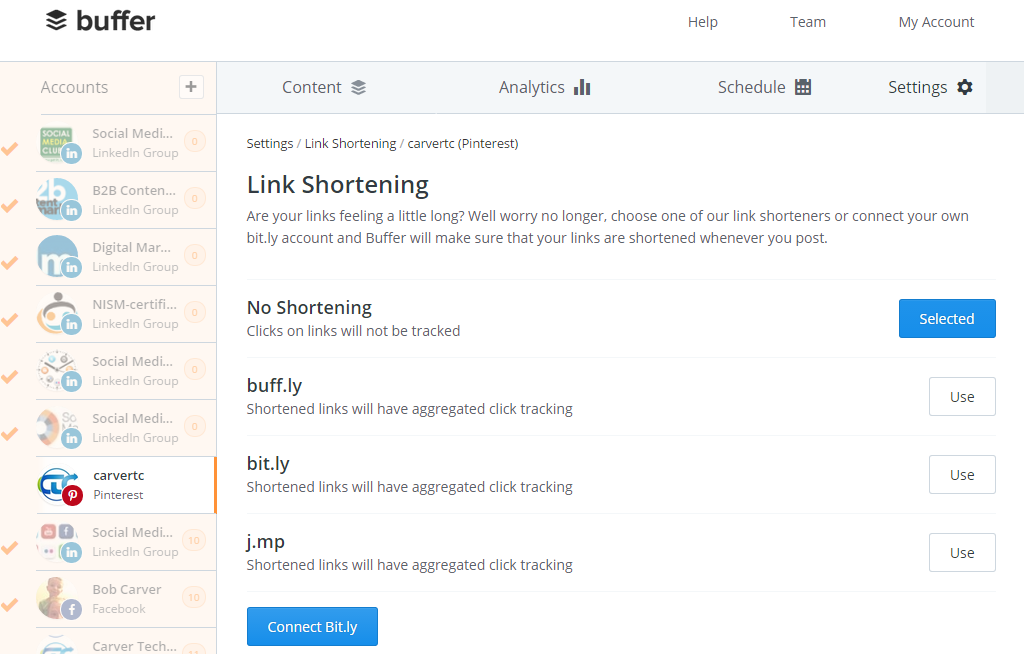This screenshot has width=1024, height=654.
Task: Select the Digital Mar... account name
Action: click(x=131, y=248)
